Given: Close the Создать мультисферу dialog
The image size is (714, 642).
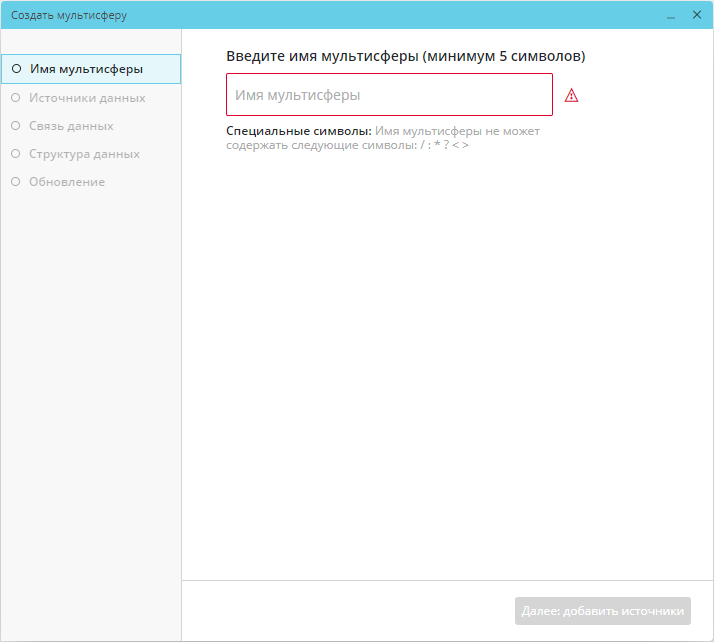Looking at the screenshot, I should (697, 15).
